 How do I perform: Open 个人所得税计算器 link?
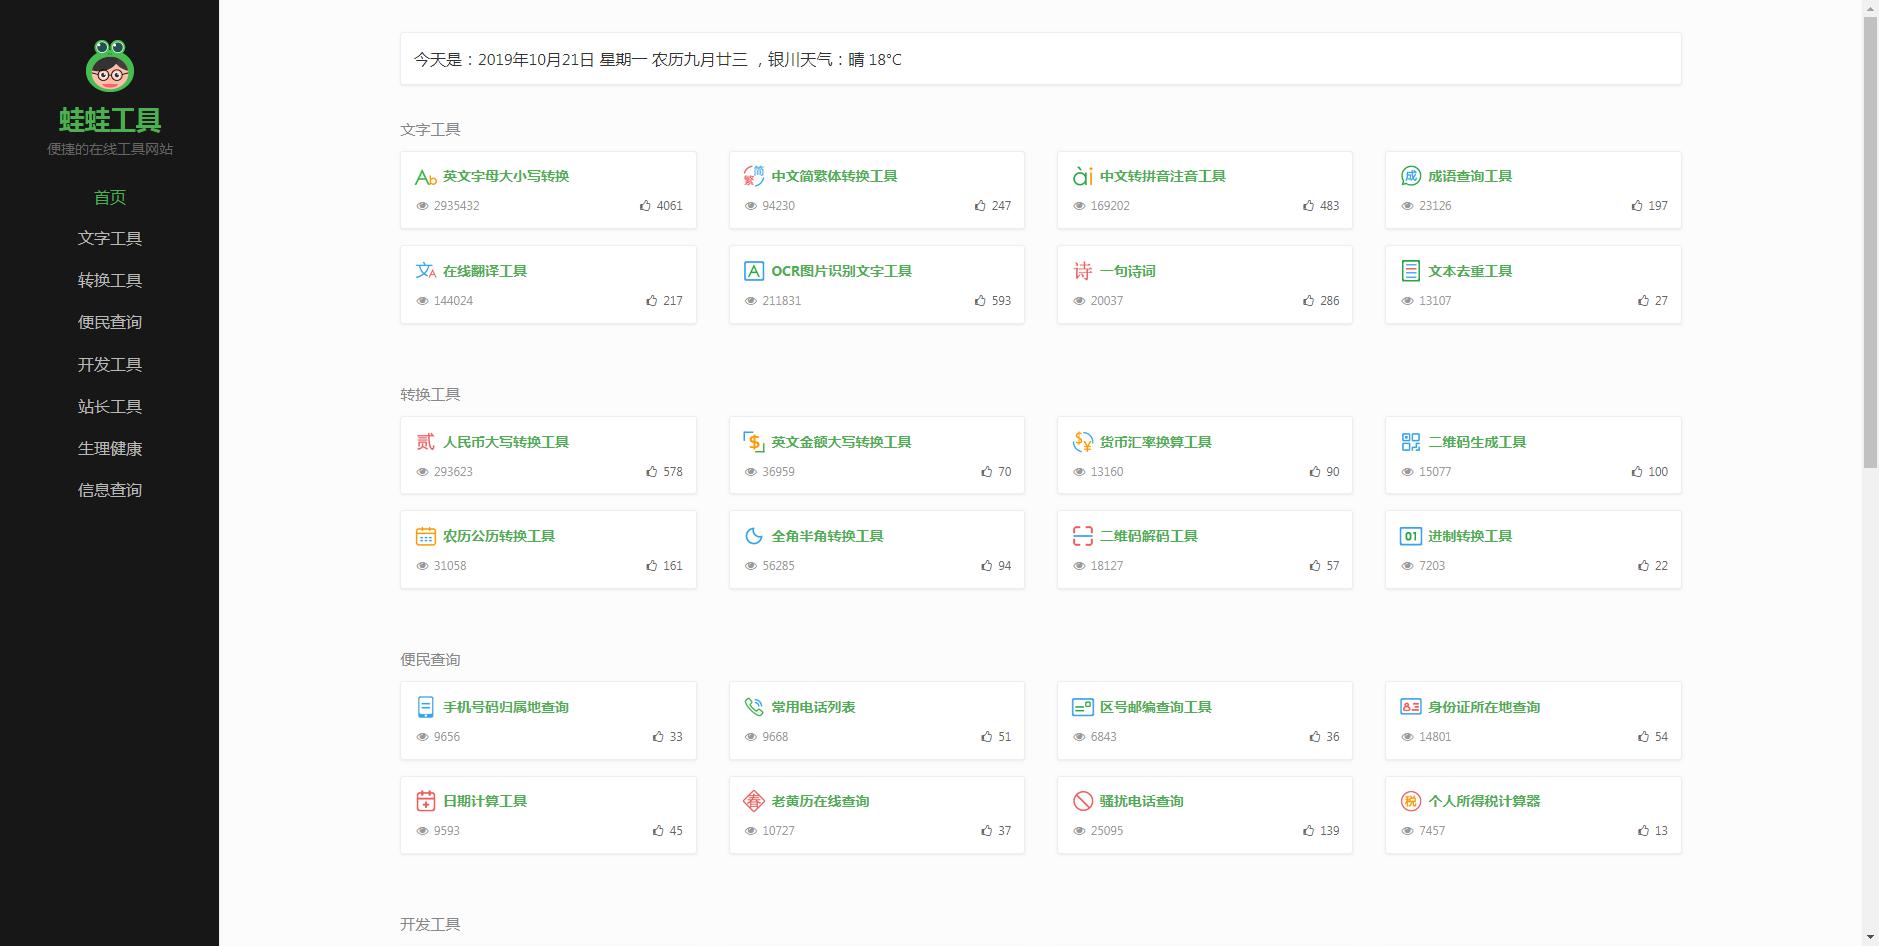1483,801
